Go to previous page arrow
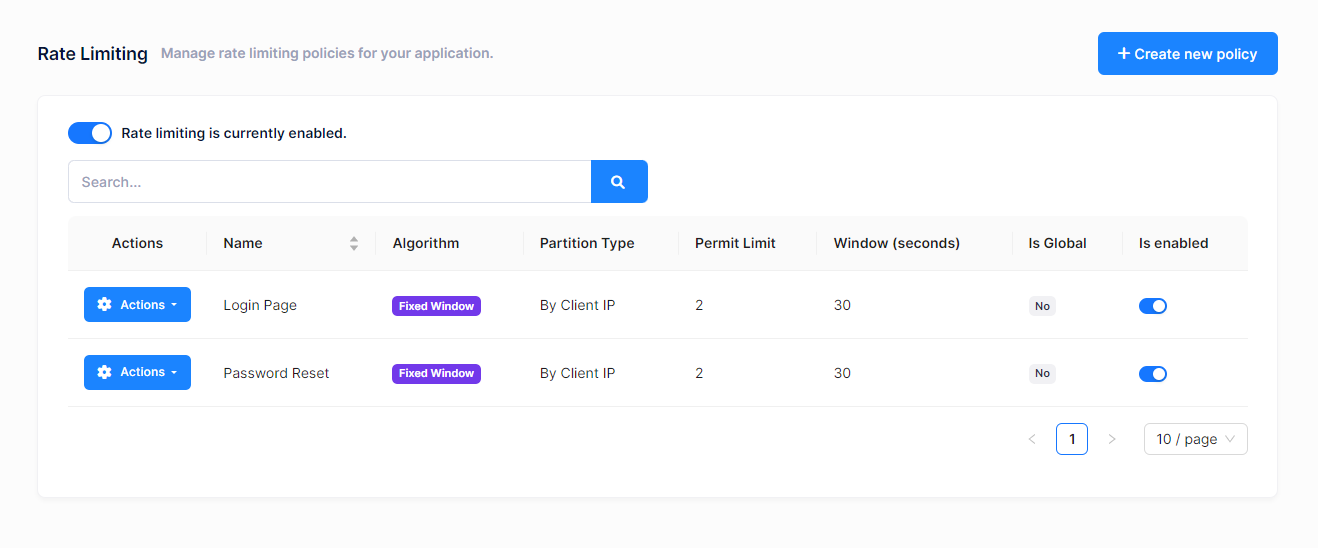 pos(1032,439)
